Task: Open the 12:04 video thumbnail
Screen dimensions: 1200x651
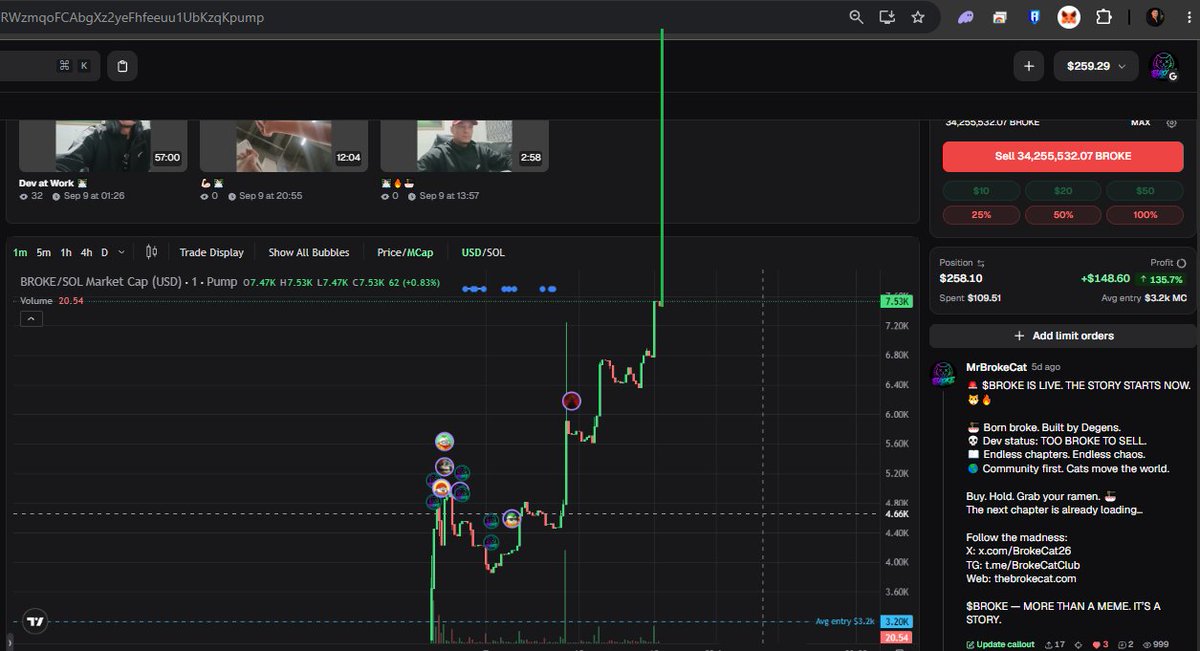Action: tap(283, 145)
